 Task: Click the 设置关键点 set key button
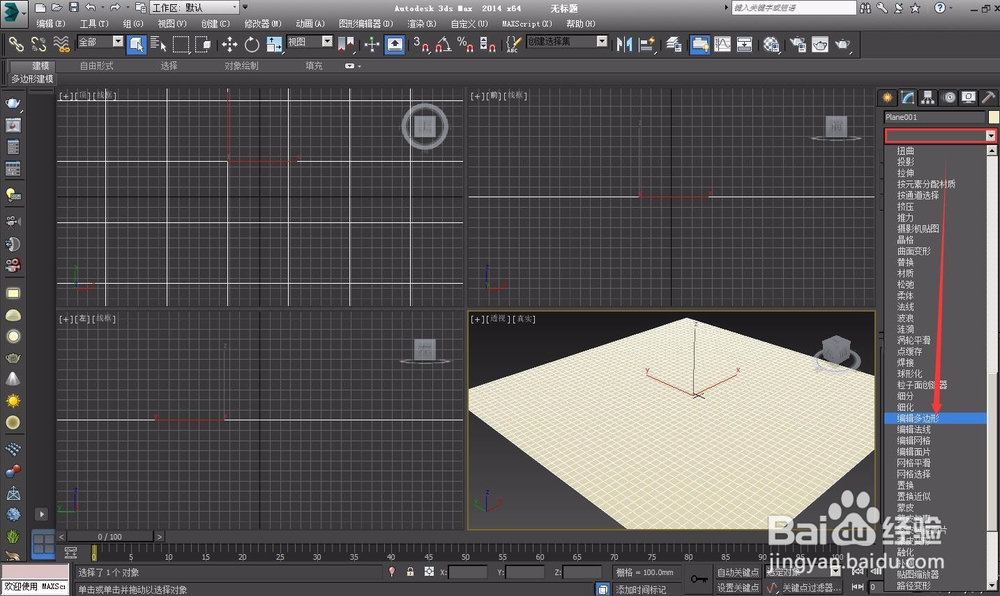[x=738, y=588]
